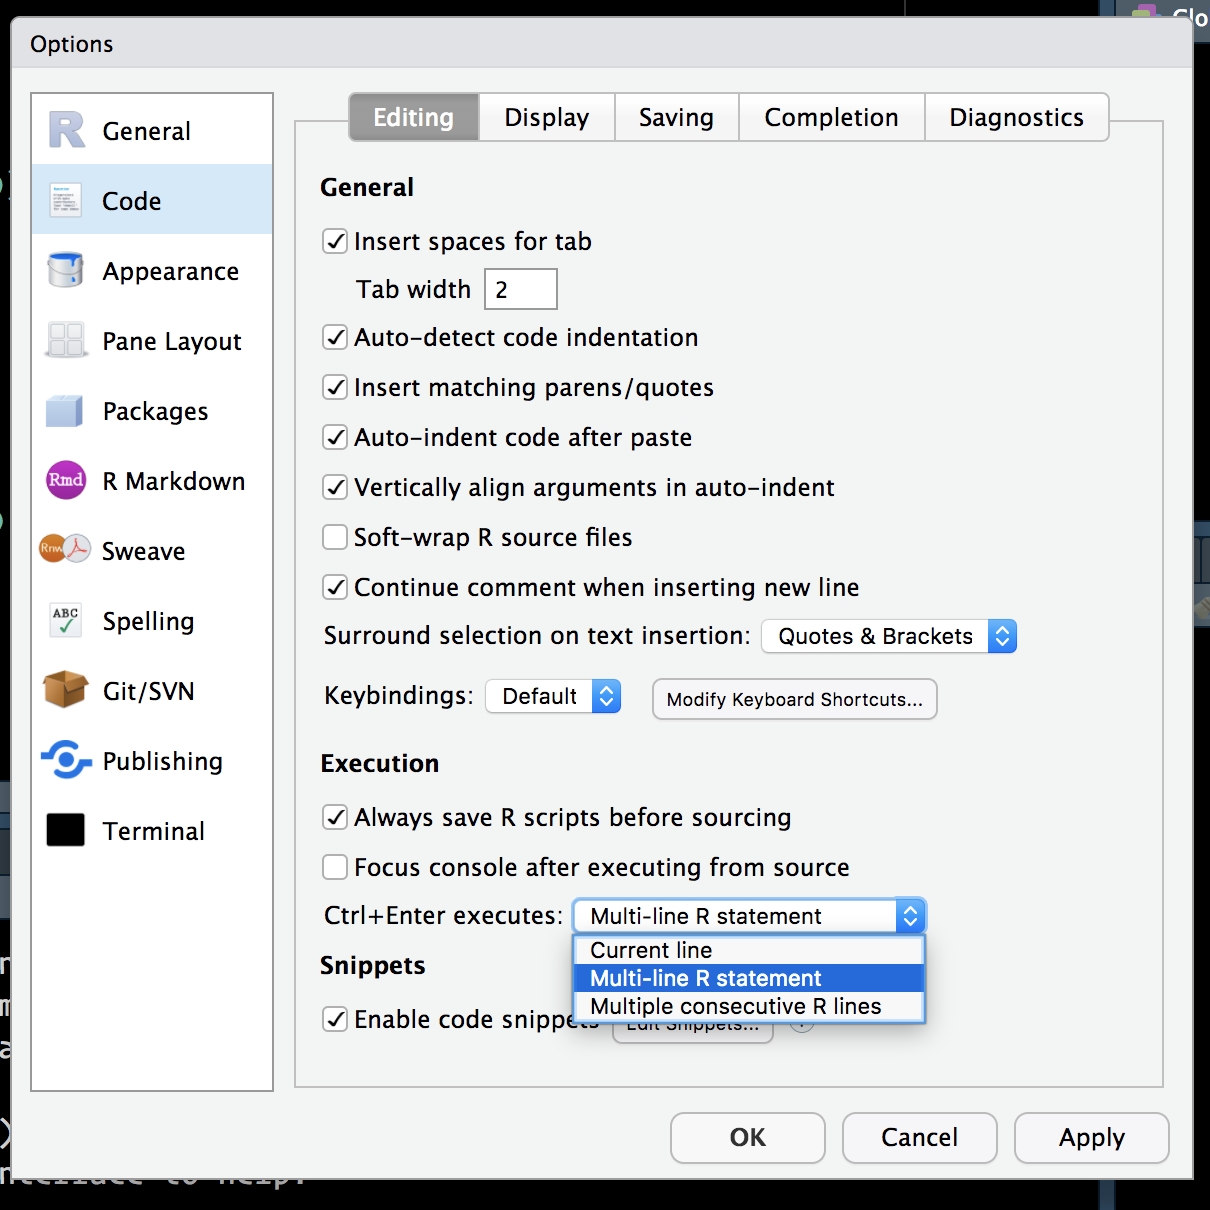Click the Git/SVN cardboard box icon

pos(66,690)
